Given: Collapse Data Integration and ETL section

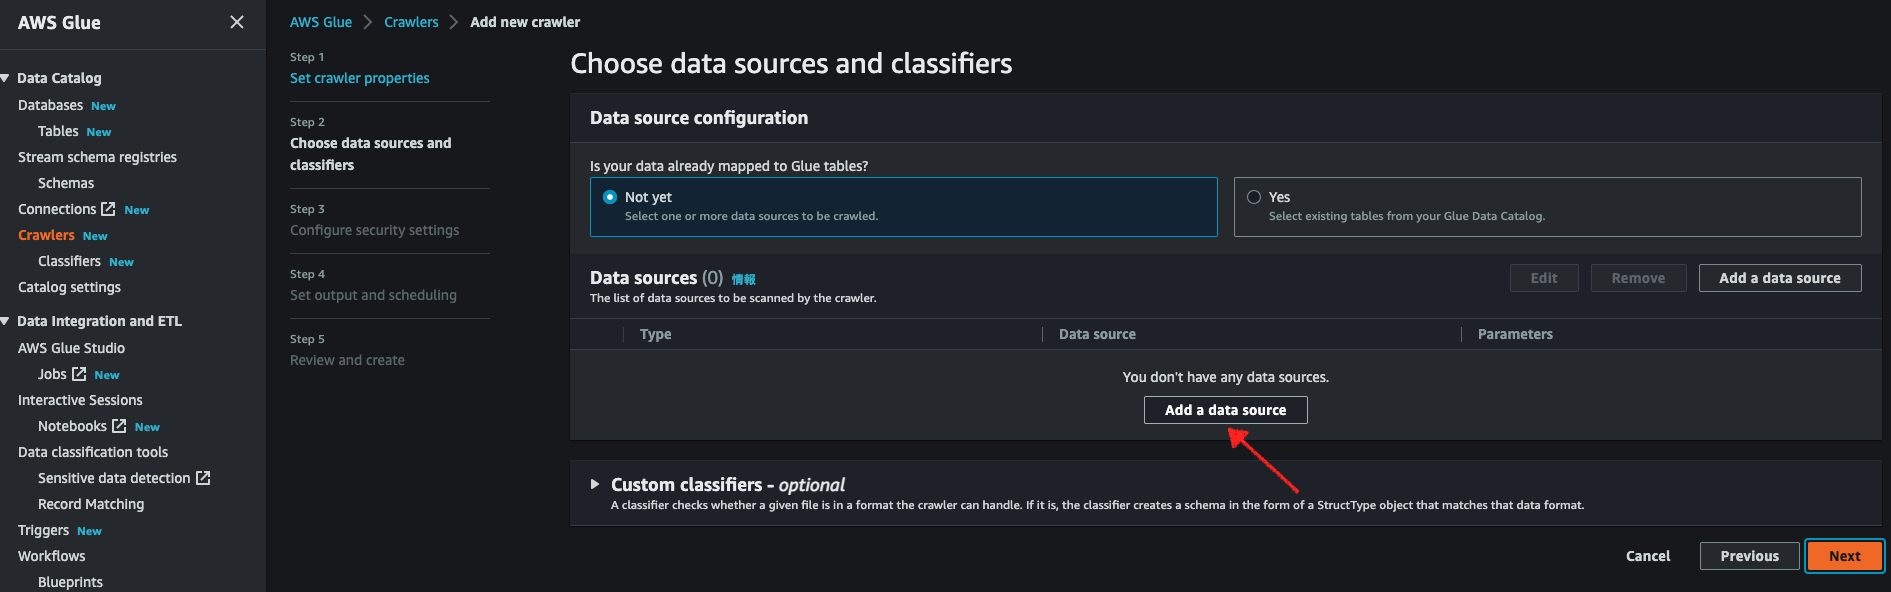Looking at the screenshot, I should click(x=6, y=321).
